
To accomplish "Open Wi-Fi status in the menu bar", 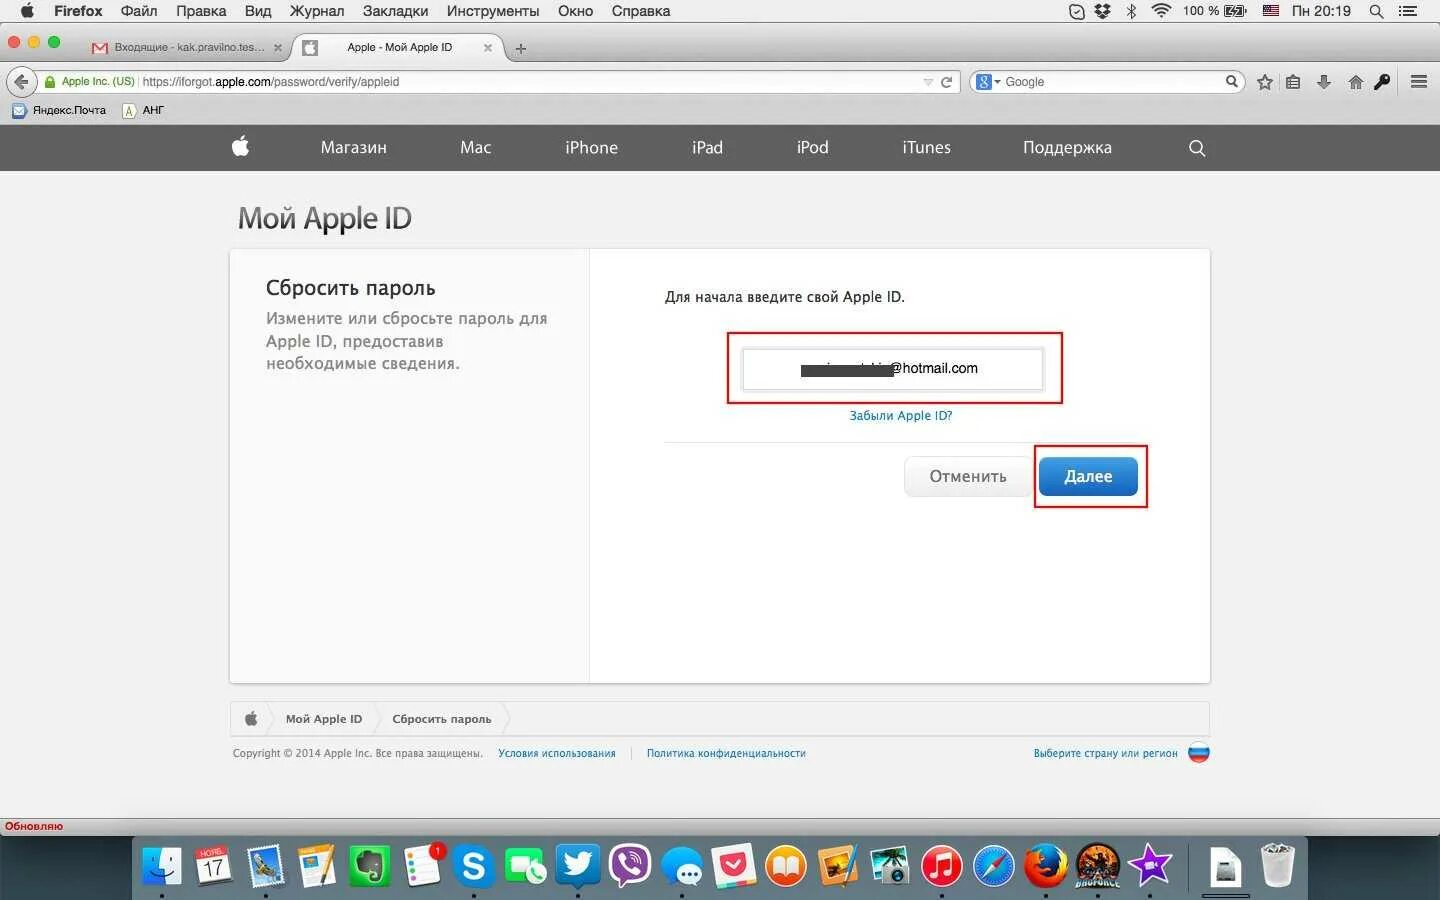I will pyautogui.click(x=1161, y=11).
